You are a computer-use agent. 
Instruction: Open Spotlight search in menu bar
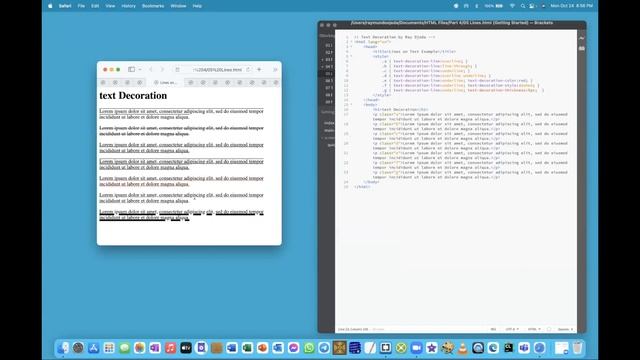[x=522, y=6]
